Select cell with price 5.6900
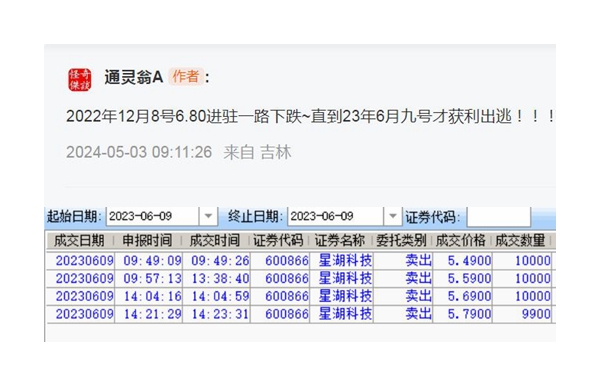Image resolution: width=600 pixels, height=385 pixels. [462, 296]
